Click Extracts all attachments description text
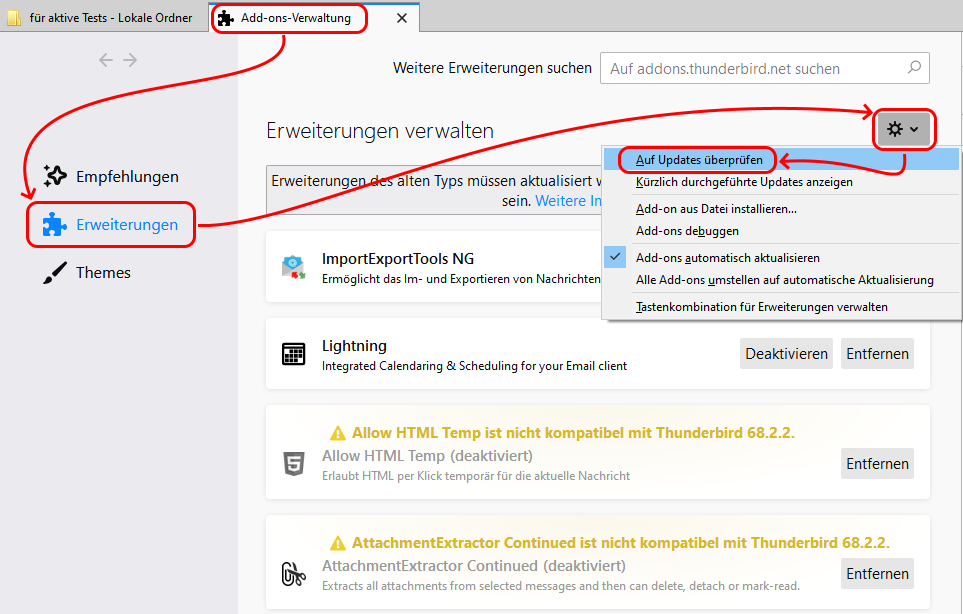Image resolution: width=963 pixels, height=614 pixels. point(561,586)
